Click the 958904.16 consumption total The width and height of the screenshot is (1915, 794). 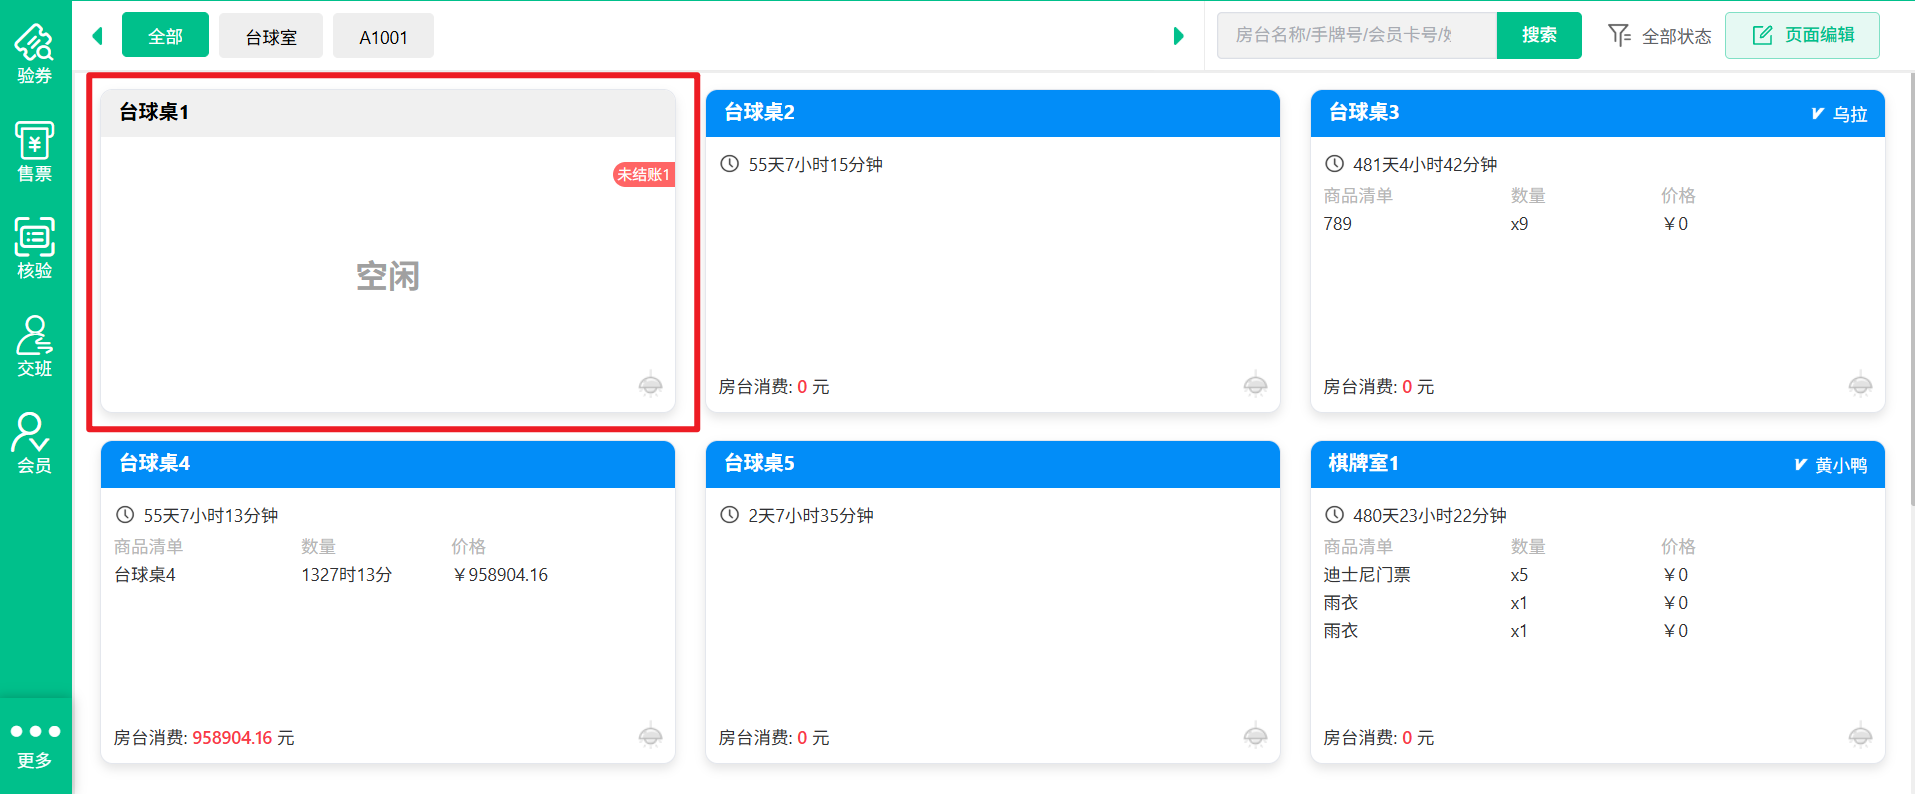[232, 737]
